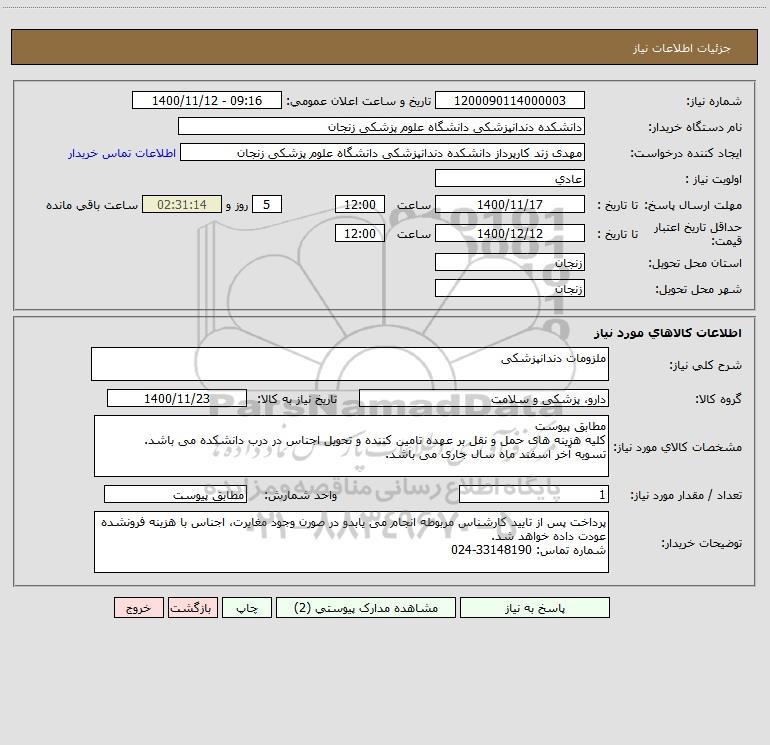Click response deadline time 12:00 field
The width and height of the screenshot is (770, 745).
359,204
